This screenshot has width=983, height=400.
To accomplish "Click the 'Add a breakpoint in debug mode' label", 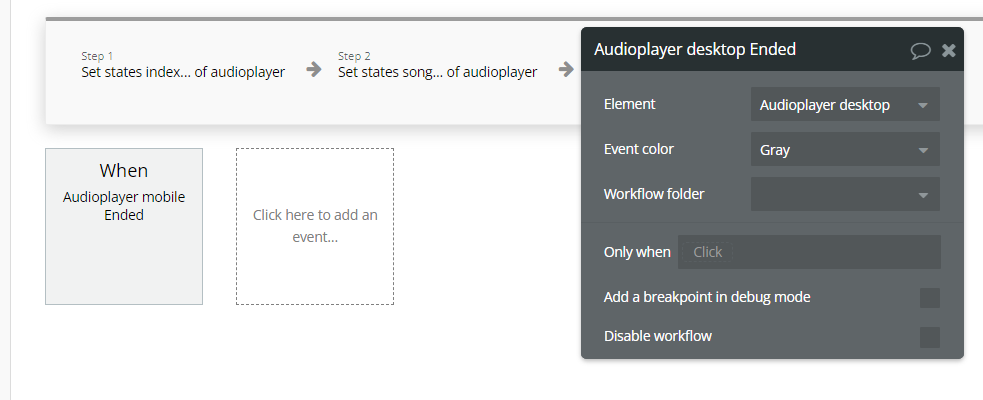I will (707, 297).
